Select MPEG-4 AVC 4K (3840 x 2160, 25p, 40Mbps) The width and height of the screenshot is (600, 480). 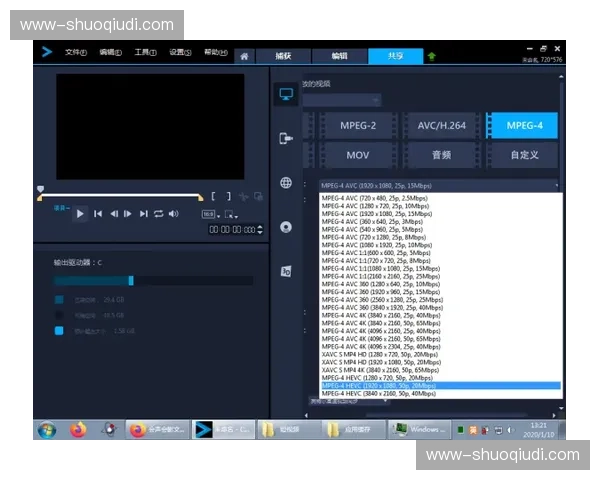[440, 315]
